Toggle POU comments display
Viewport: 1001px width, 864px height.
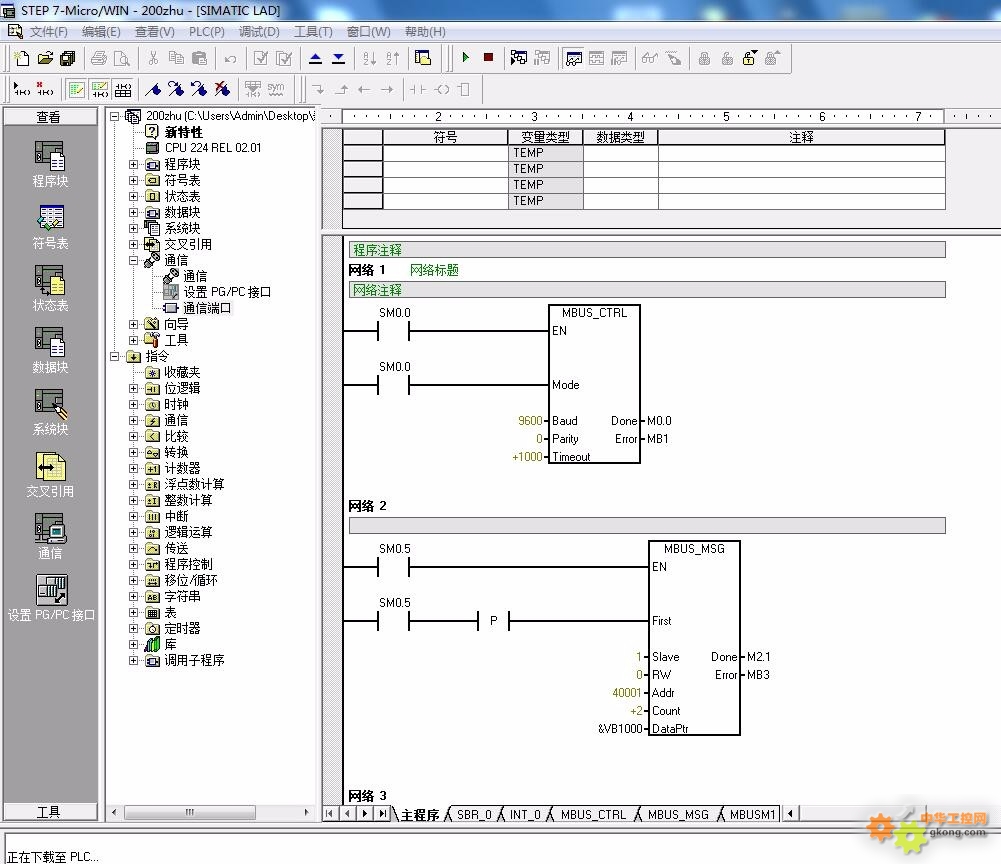(77, 89)
